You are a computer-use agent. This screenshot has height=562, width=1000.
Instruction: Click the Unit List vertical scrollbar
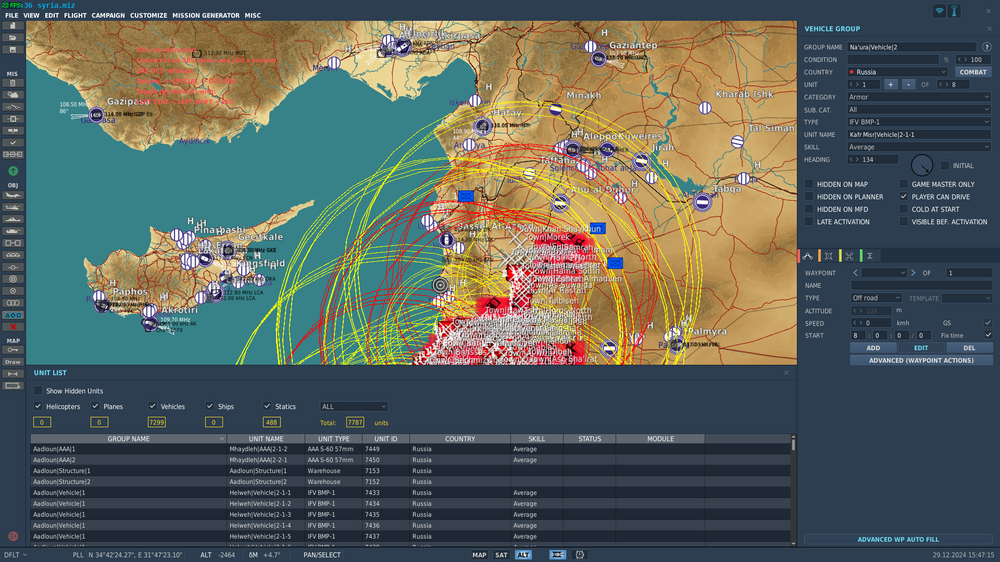(x=793, y=490)
